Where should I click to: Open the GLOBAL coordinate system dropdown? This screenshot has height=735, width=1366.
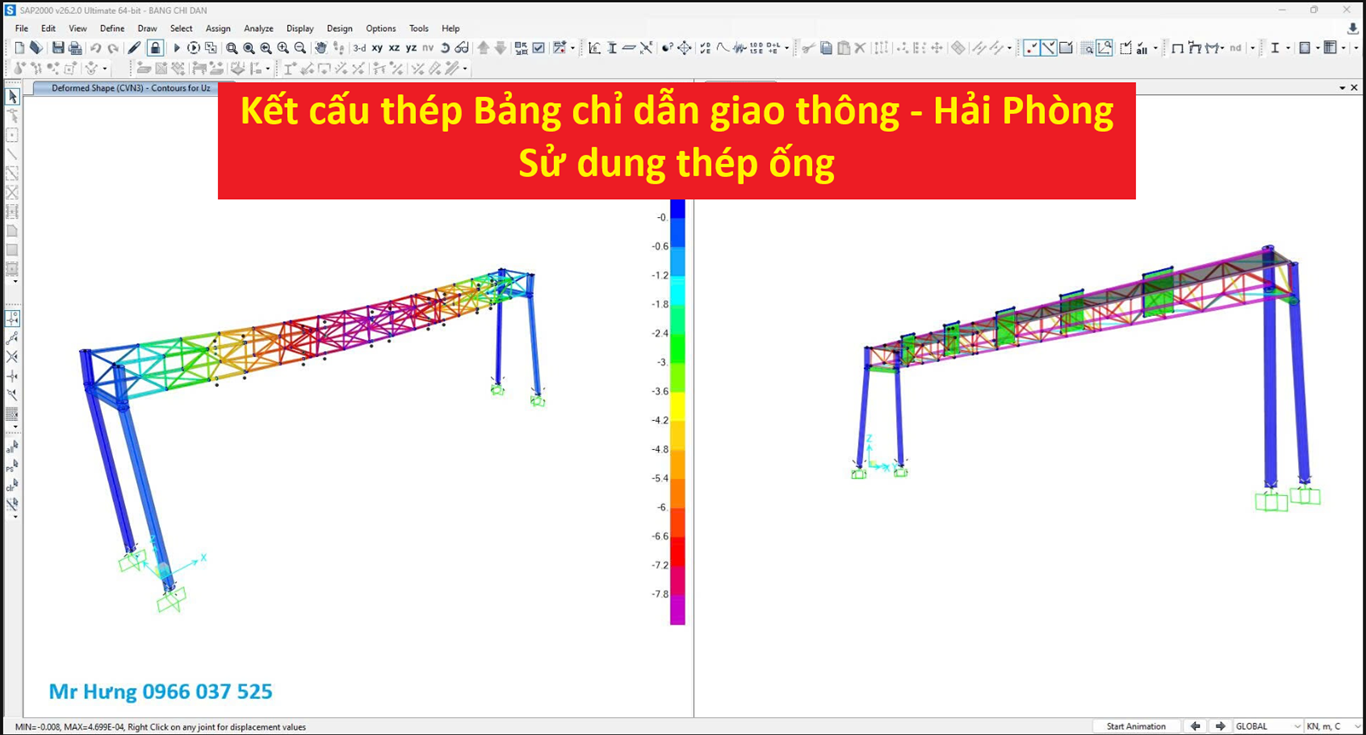[1267, 726]
